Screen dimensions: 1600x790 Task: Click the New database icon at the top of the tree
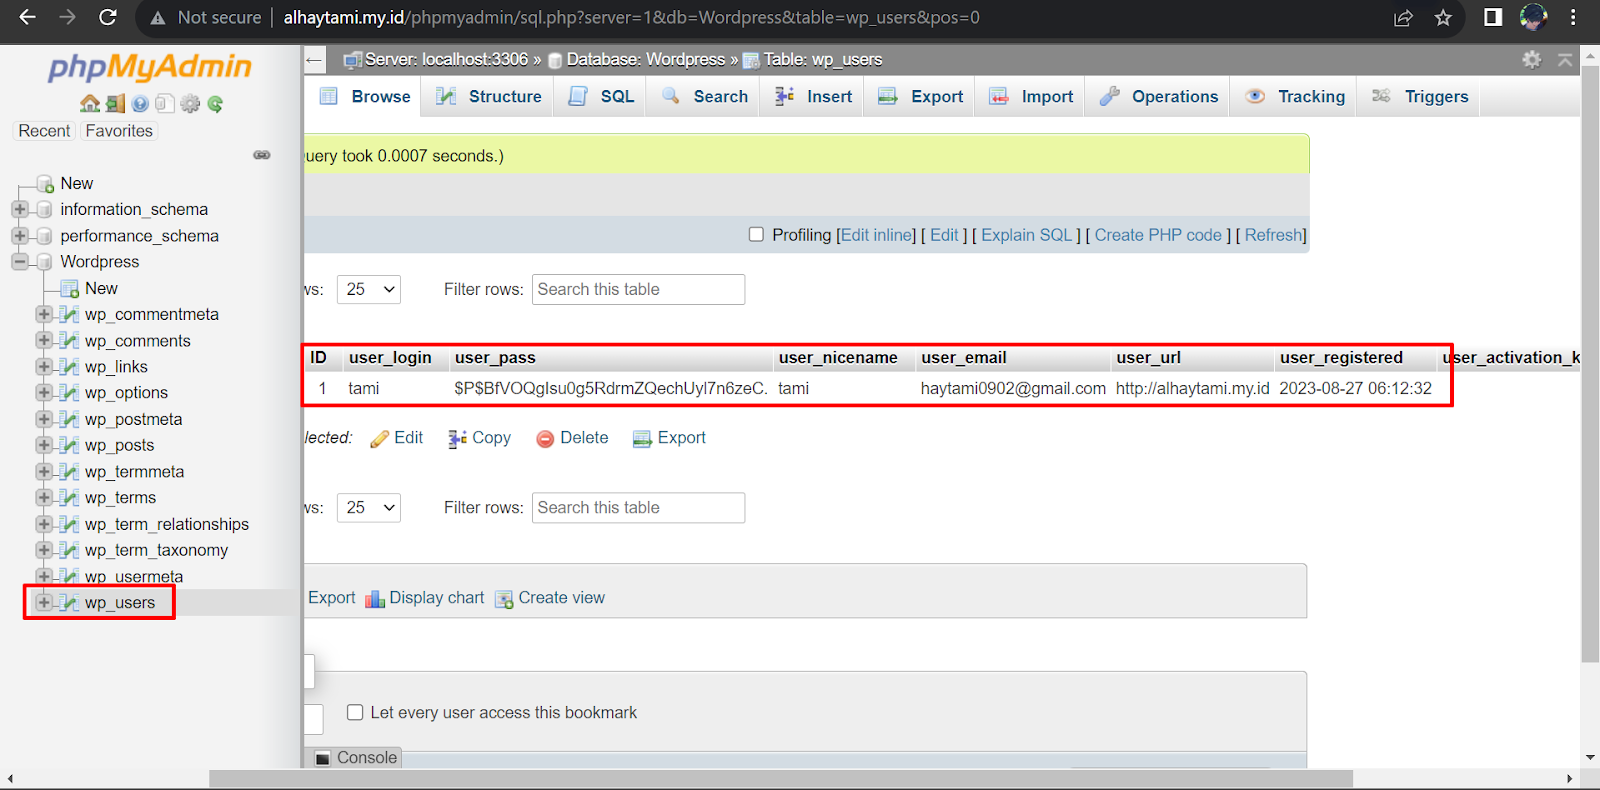pos(45,184)
